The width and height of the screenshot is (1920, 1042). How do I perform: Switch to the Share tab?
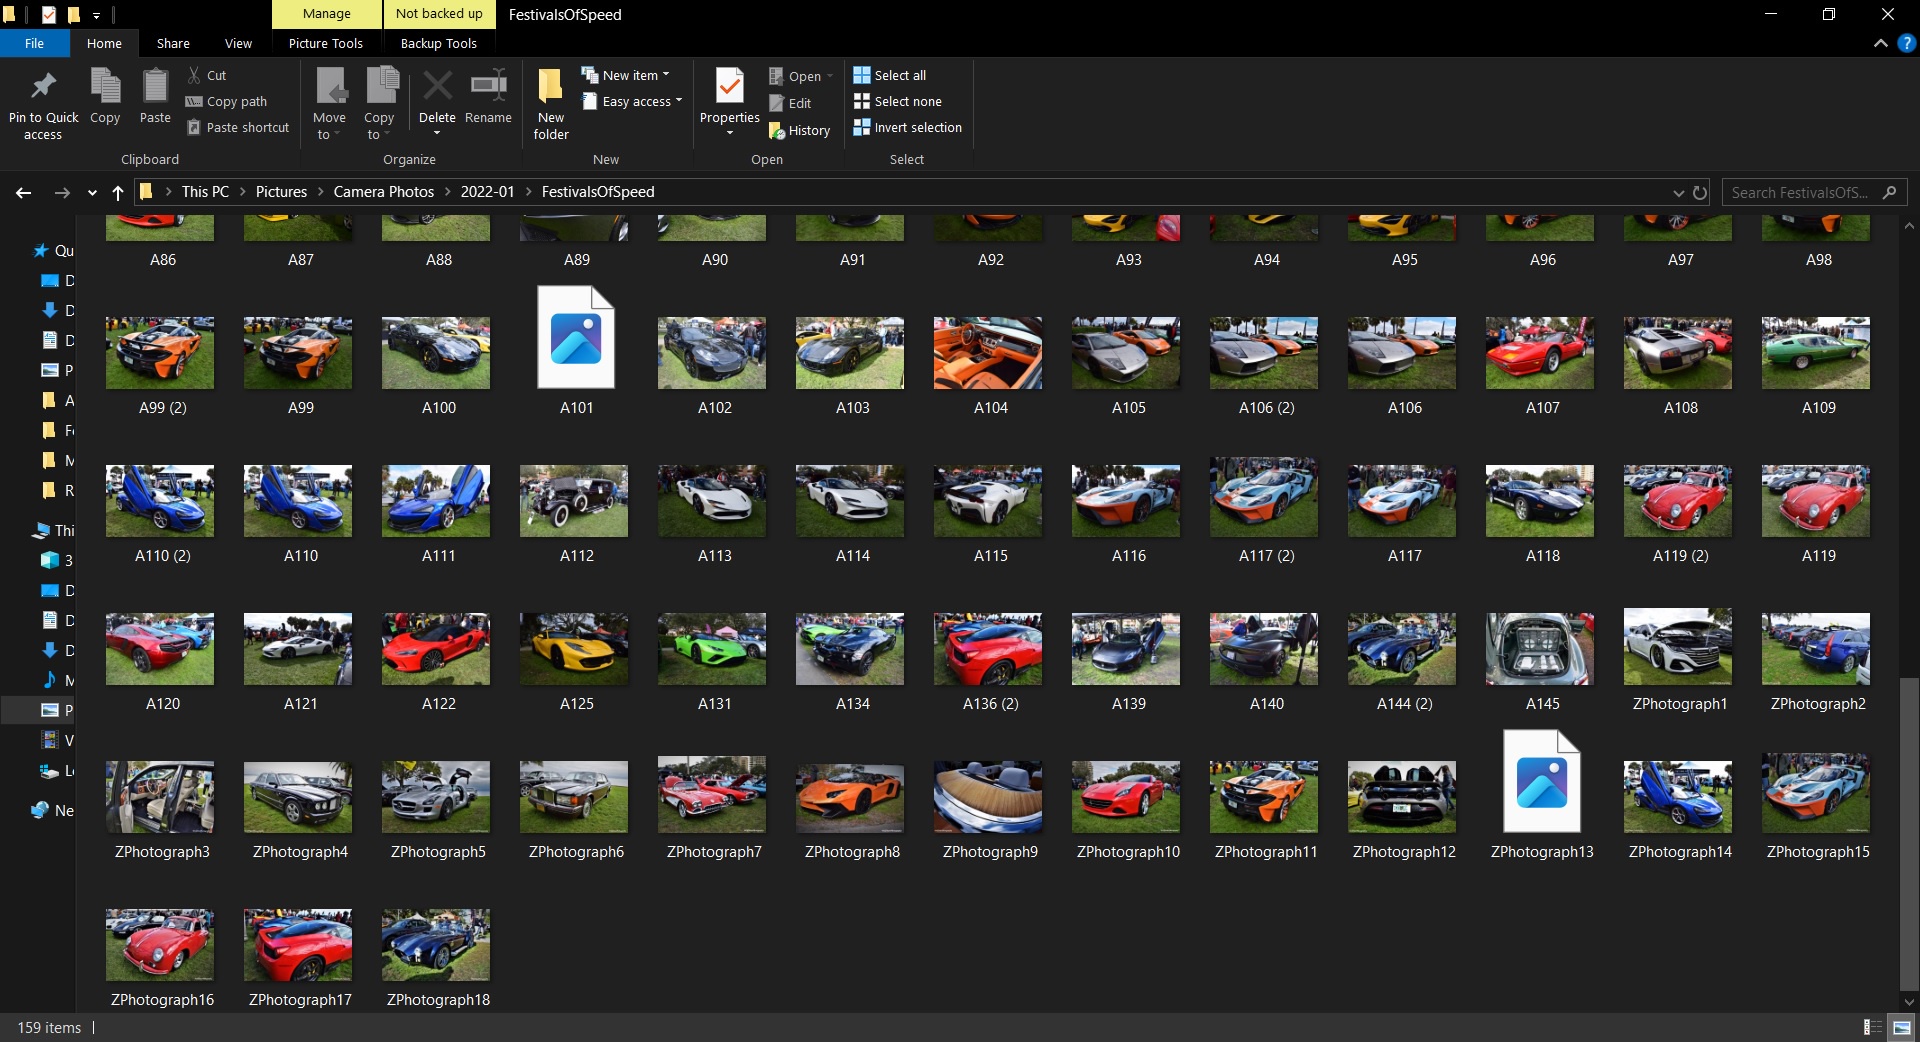click(173, 43)
